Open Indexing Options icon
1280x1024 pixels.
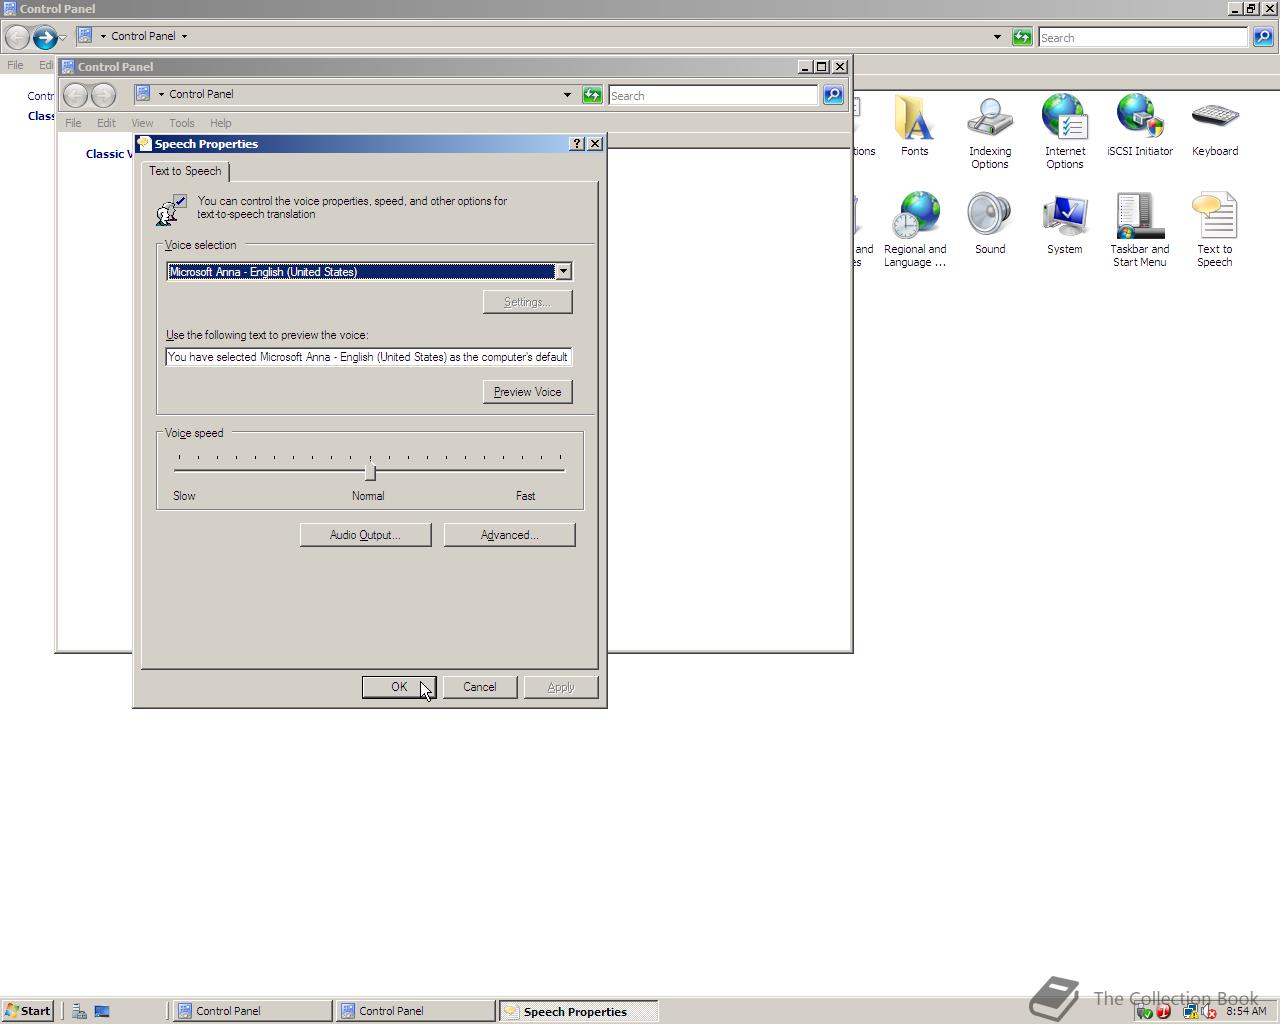[x=990, y=131]
